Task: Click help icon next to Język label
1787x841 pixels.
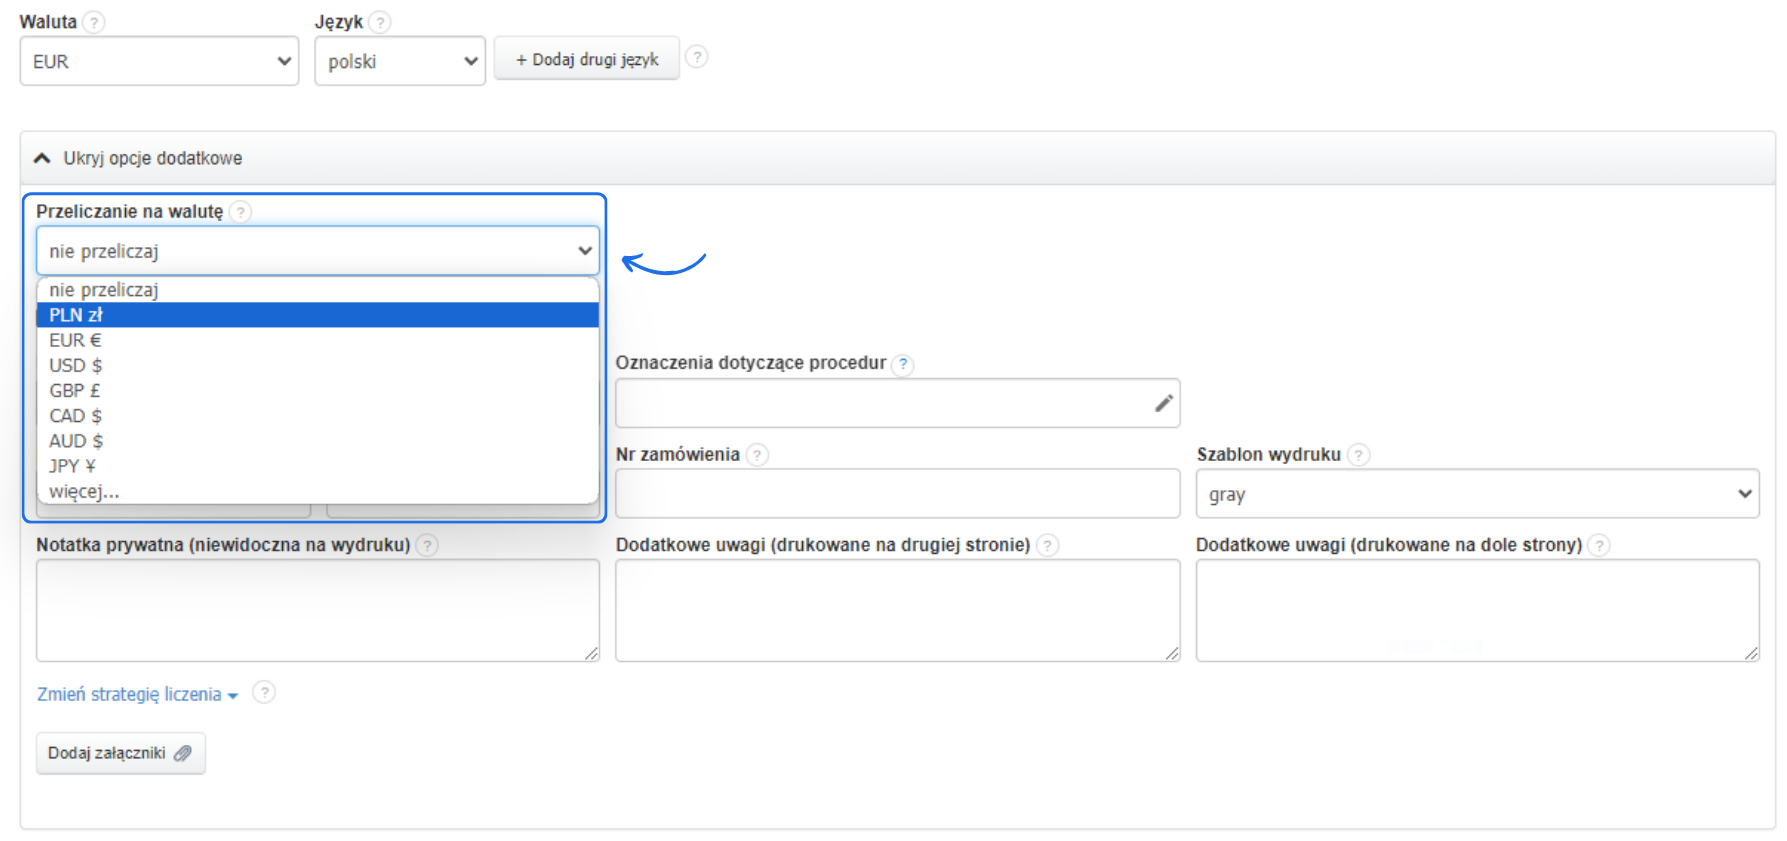Action: pyautogui.click(x=379, y=22)
